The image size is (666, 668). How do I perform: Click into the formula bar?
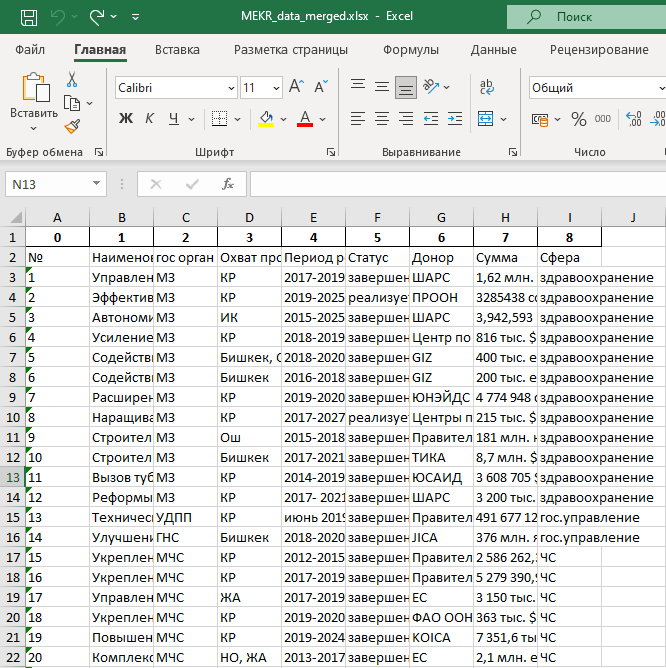click(458, 184)
